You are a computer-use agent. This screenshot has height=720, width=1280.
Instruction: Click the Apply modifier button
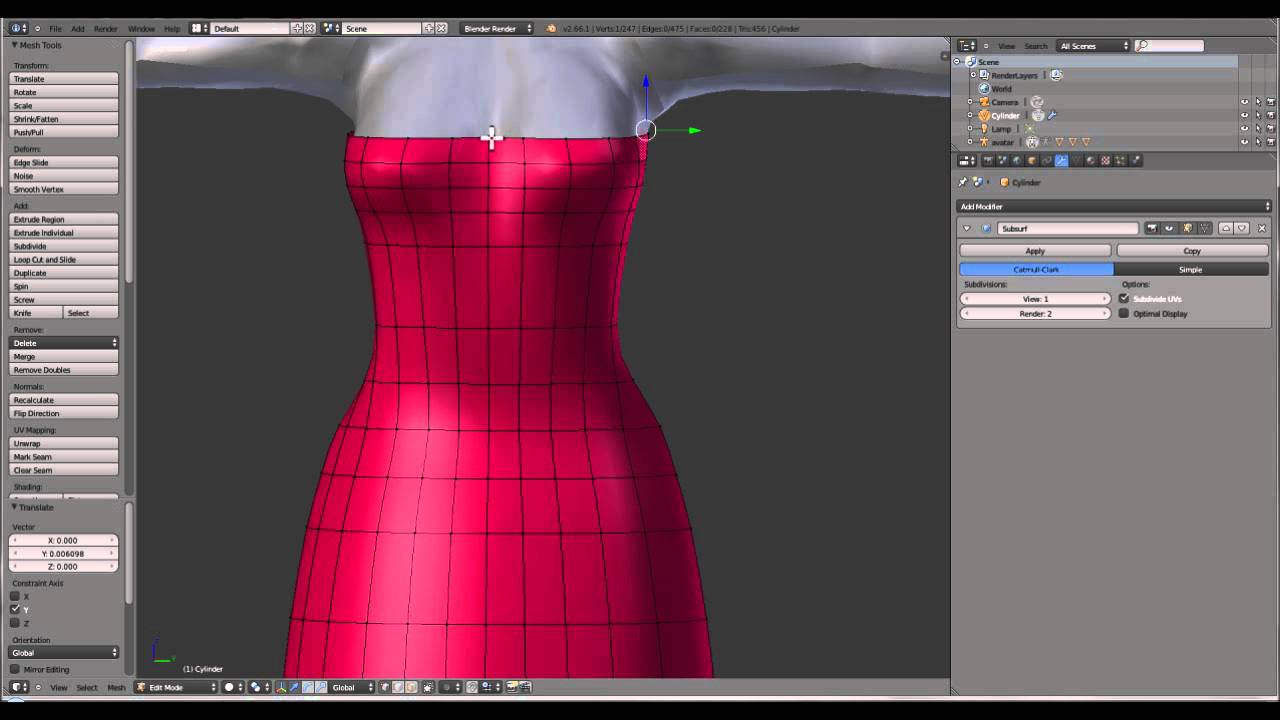[1035, 251]
